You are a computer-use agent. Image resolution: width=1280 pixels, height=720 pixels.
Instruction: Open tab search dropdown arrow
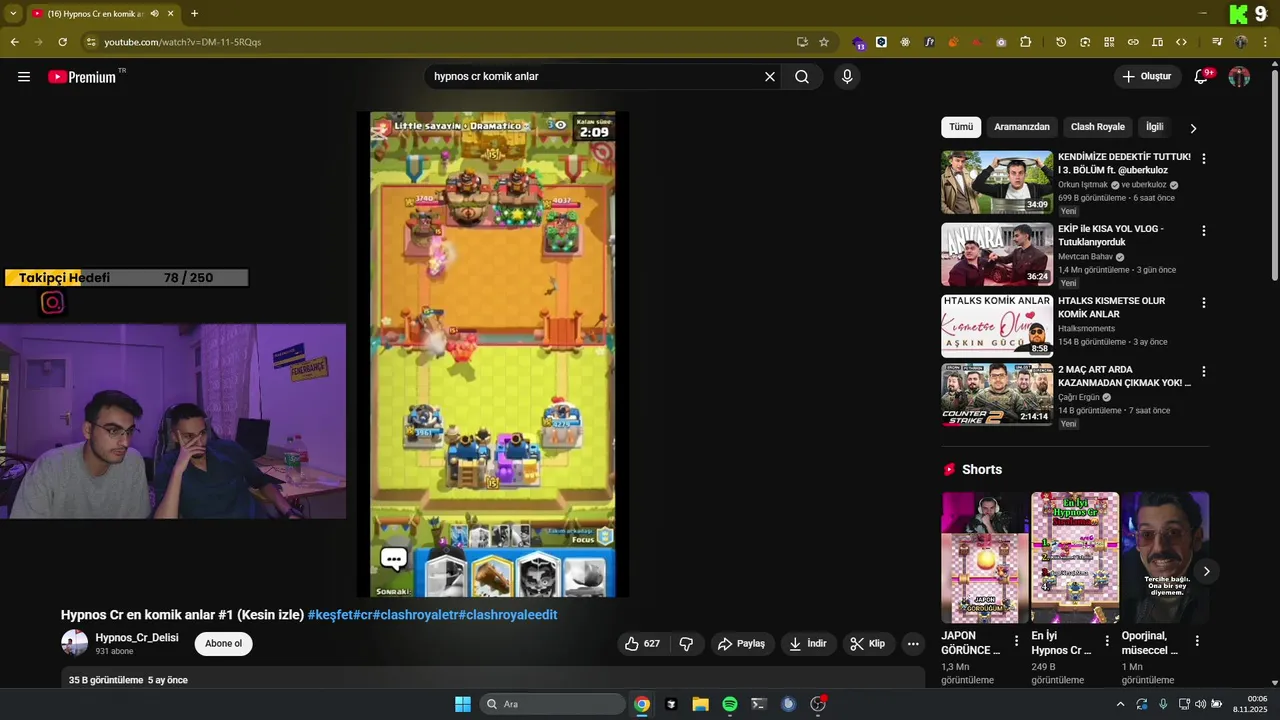[12, 14]
